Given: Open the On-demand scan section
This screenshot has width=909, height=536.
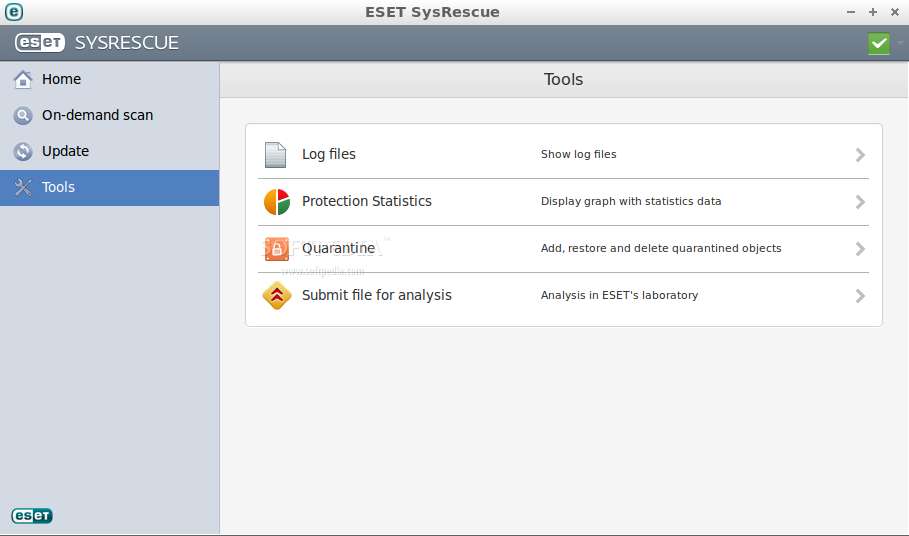Looking at the screenshot, I should 110,115.
